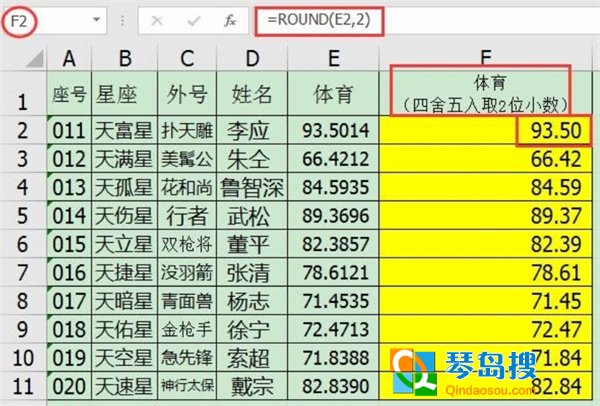The image size is (600, 406).
Task: Select column F header
Action: coord(486,59)
